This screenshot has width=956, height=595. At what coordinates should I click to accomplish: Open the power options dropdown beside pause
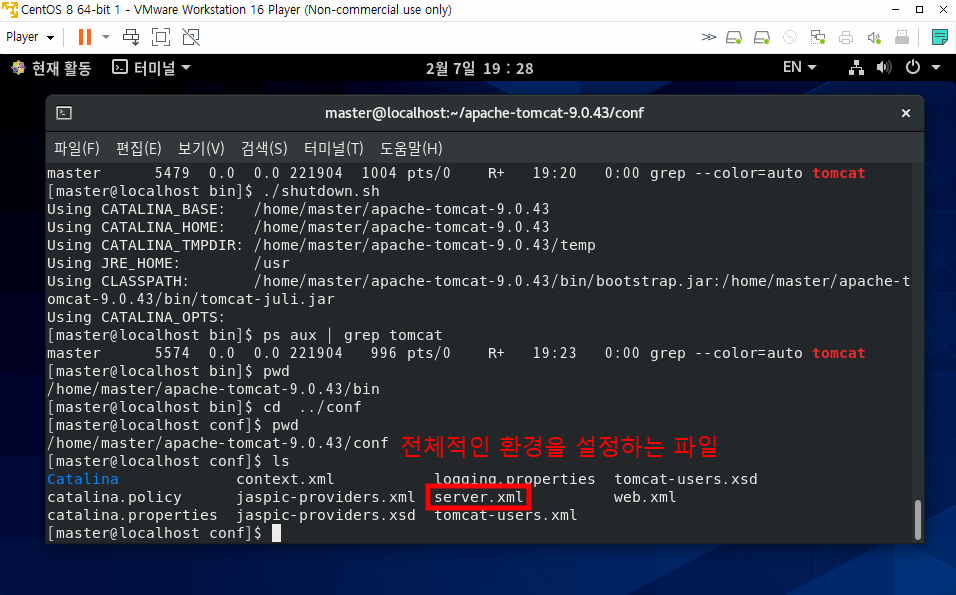[x=106, y=37]
